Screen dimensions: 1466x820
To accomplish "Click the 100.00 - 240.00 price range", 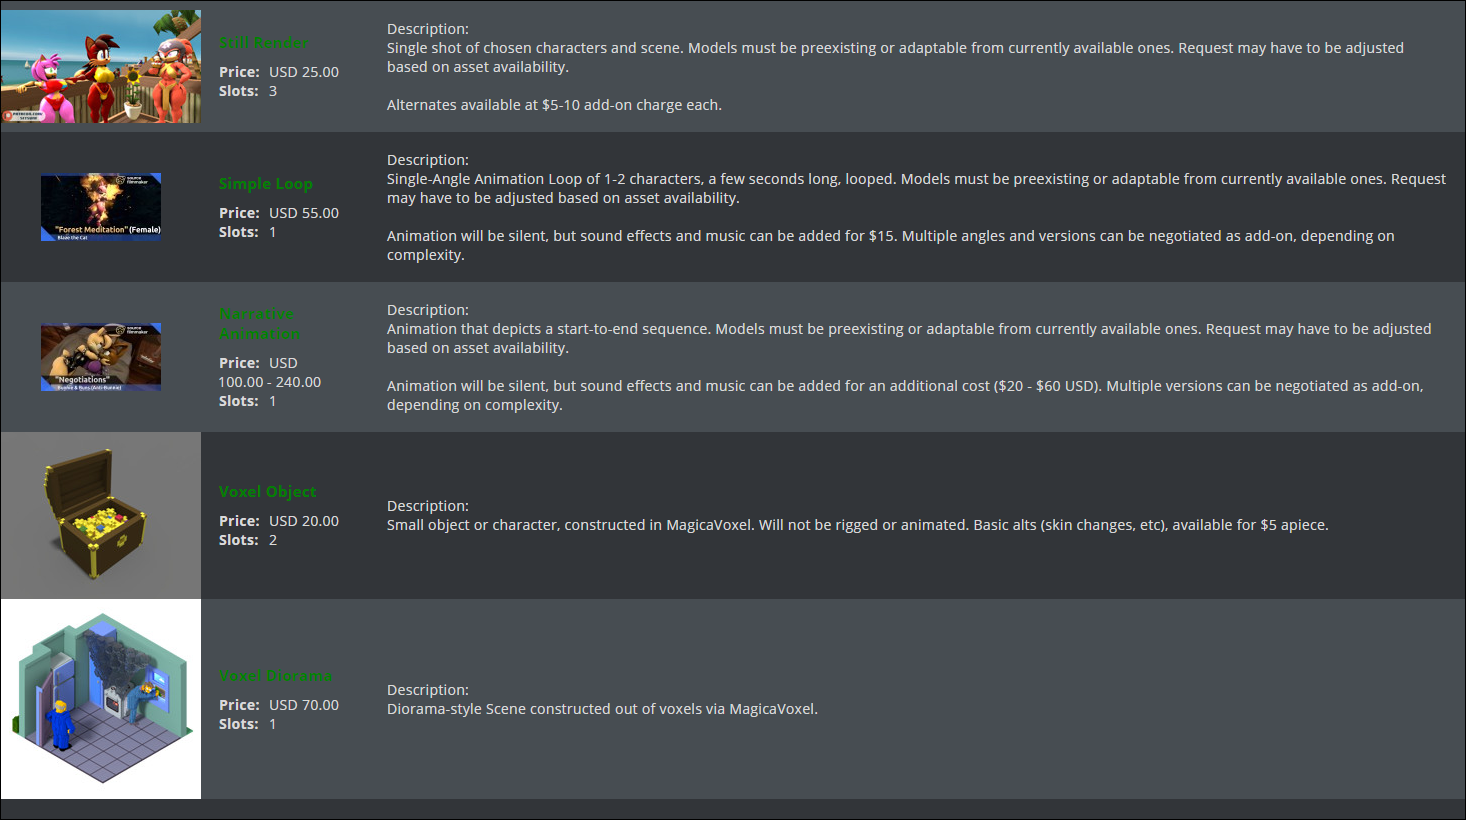I will [x=270, y=382].
